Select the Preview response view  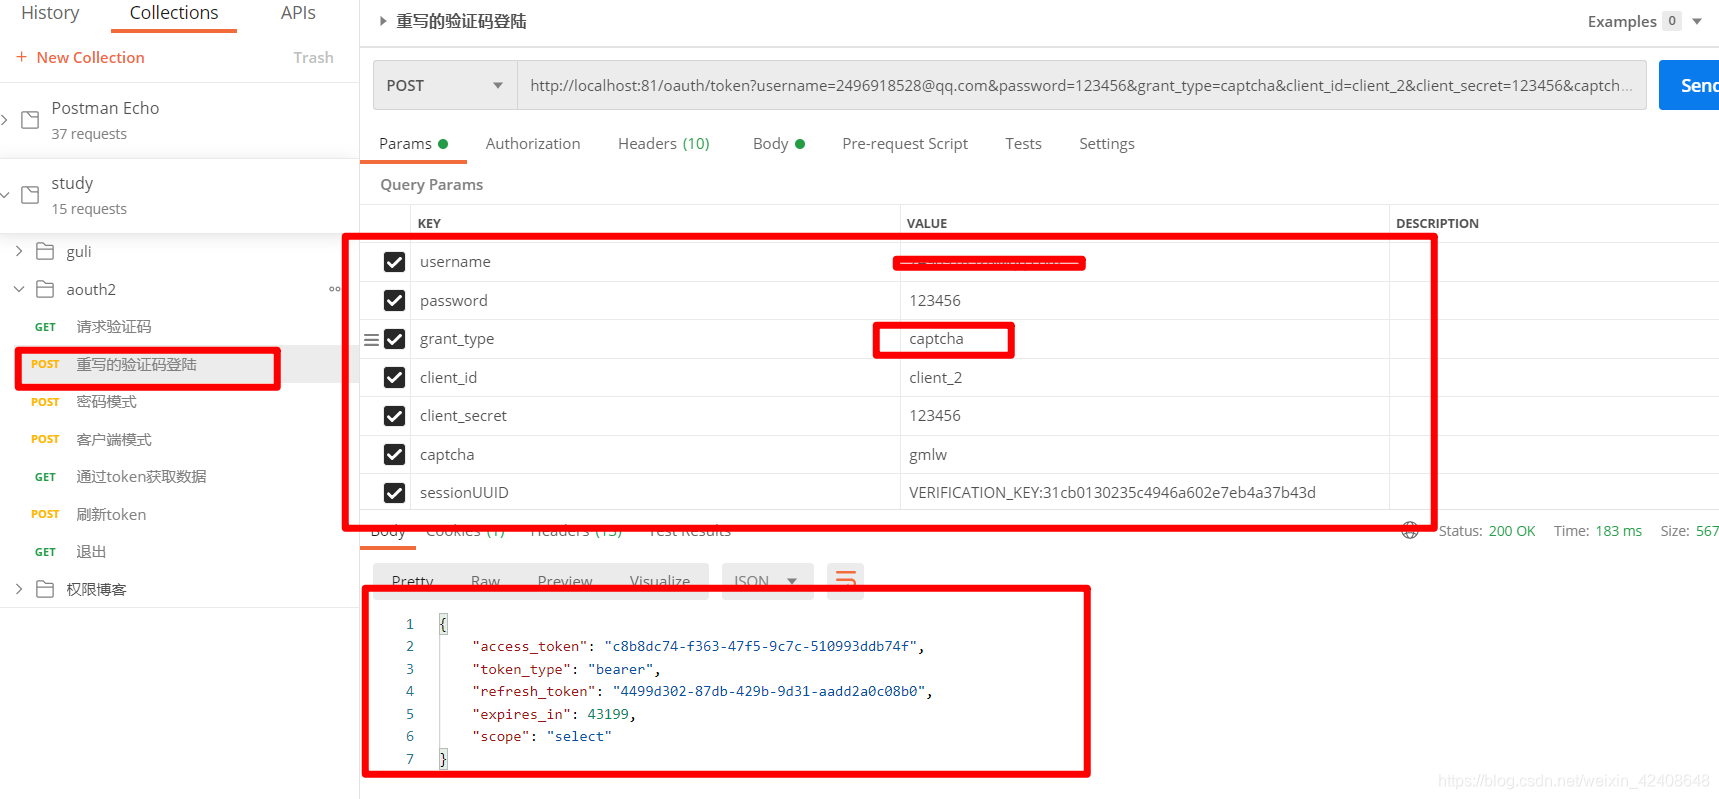(565, 581)
